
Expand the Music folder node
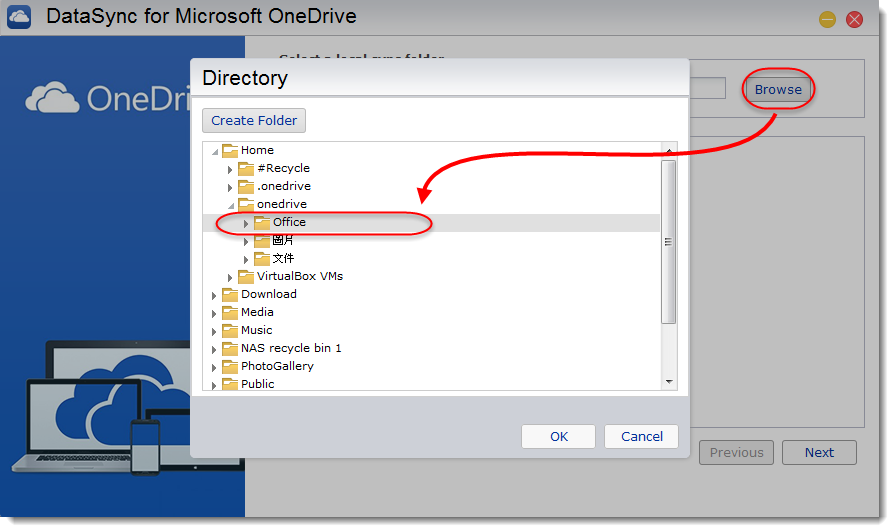[x=214, y=331]
